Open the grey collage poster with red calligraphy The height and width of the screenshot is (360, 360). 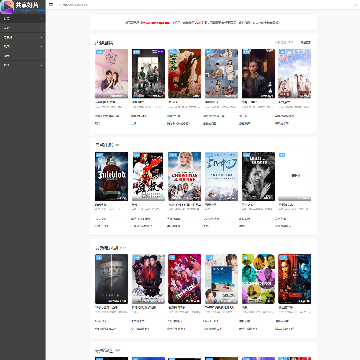click(x=221, y=74)
